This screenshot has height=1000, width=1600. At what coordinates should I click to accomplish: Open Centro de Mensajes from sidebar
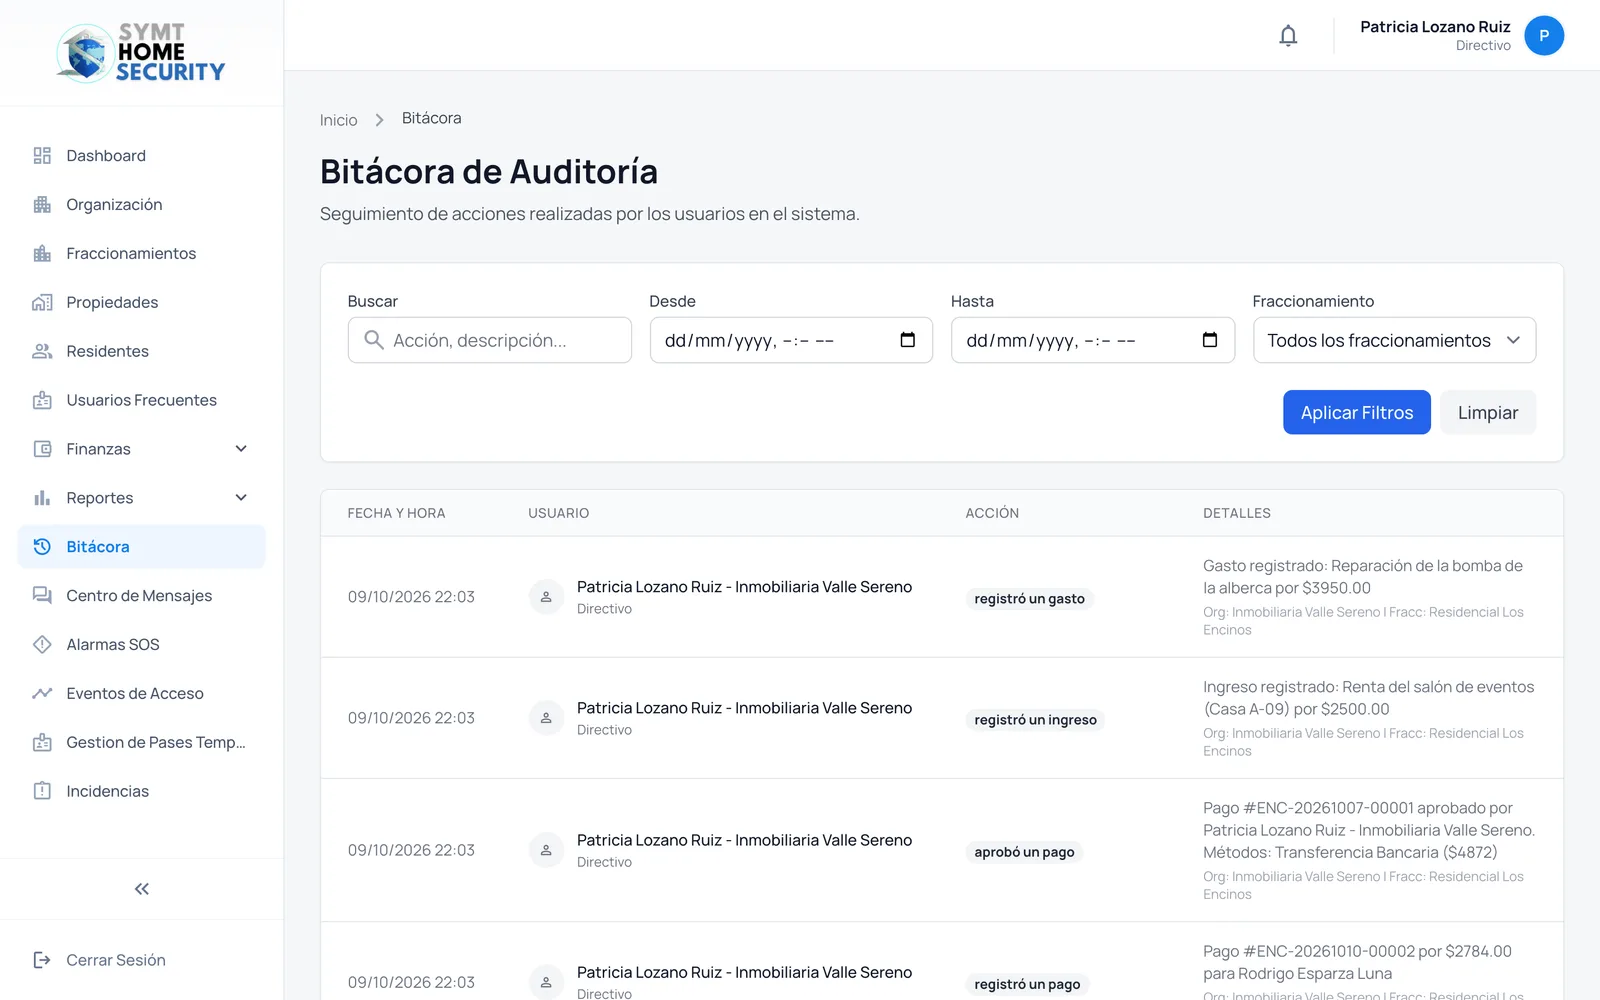tap(142, 596)
